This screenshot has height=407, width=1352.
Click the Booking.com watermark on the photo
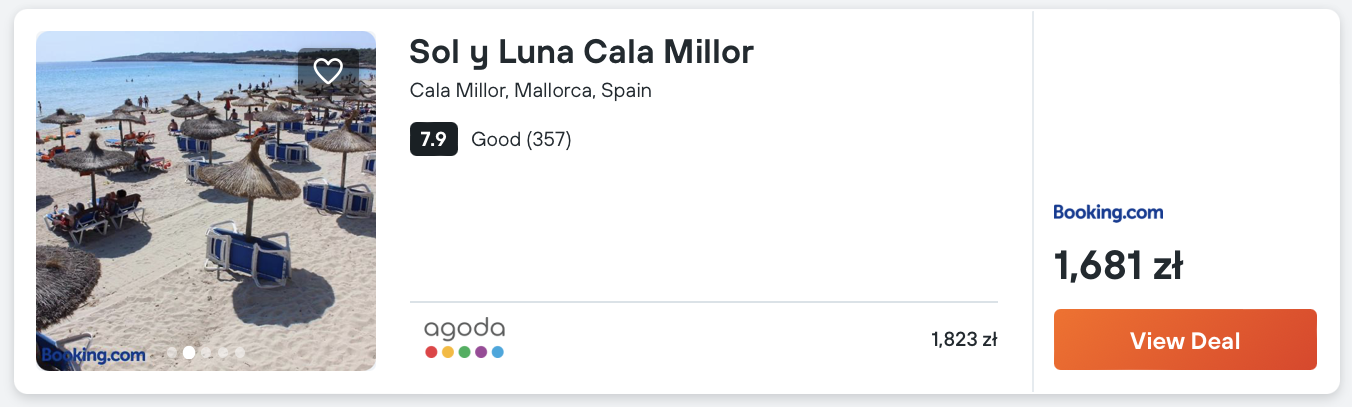tap(93, 355)
